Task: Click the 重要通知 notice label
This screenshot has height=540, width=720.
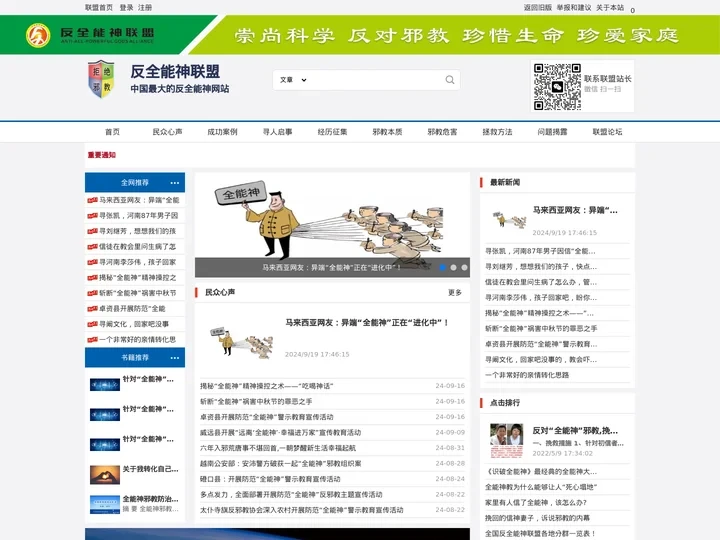Action: coord(101,155)
